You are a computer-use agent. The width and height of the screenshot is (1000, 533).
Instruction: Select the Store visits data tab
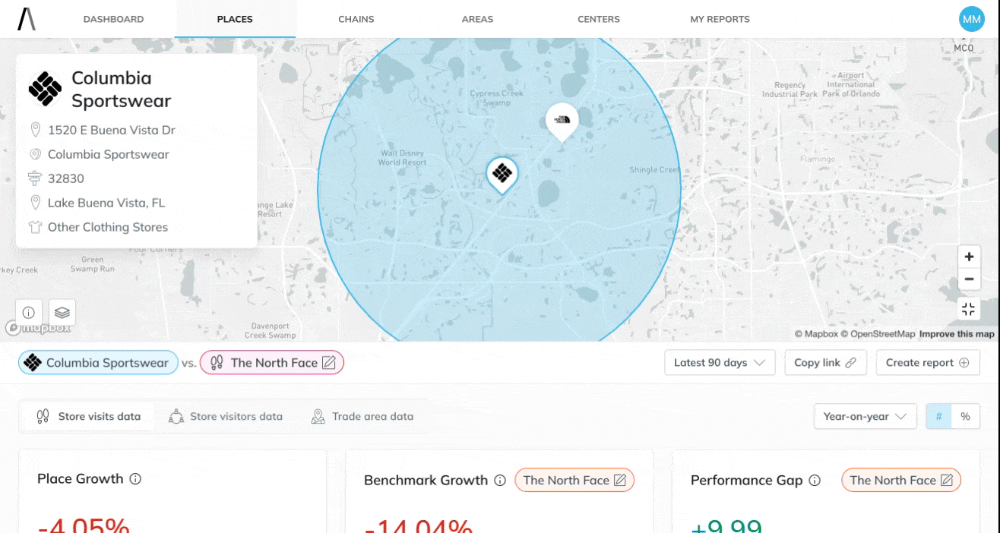pos(88,416)
